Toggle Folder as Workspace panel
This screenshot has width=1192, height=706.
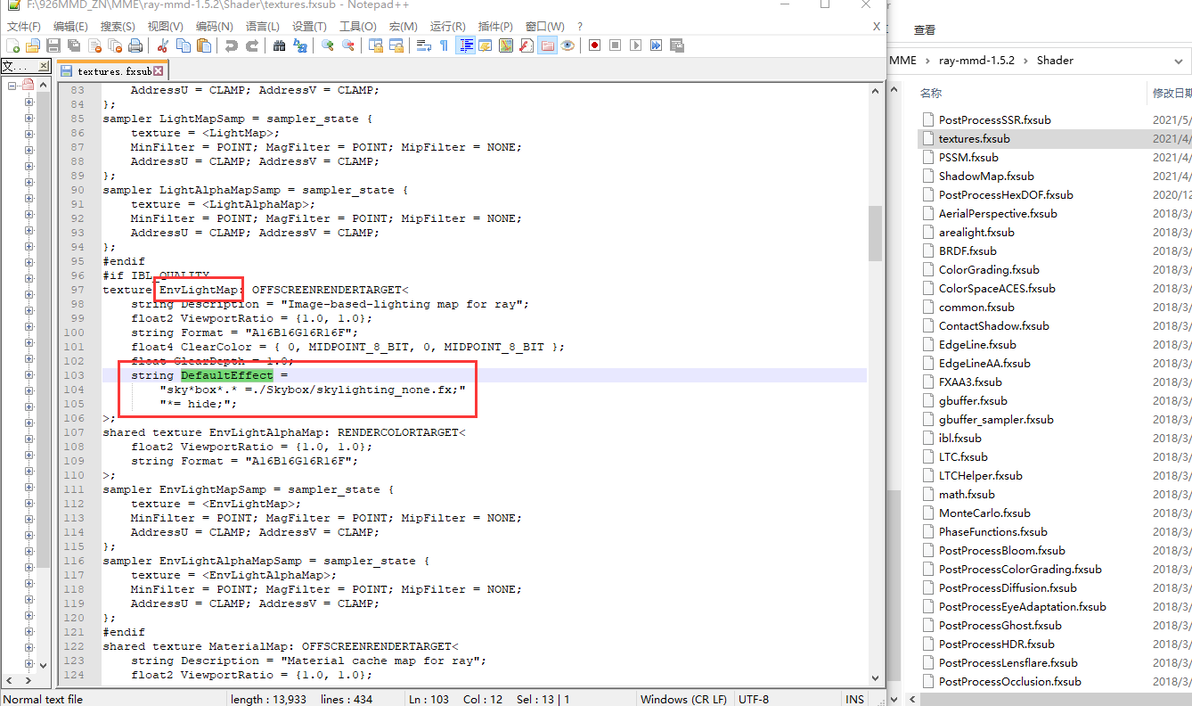(x=547, y=46)
